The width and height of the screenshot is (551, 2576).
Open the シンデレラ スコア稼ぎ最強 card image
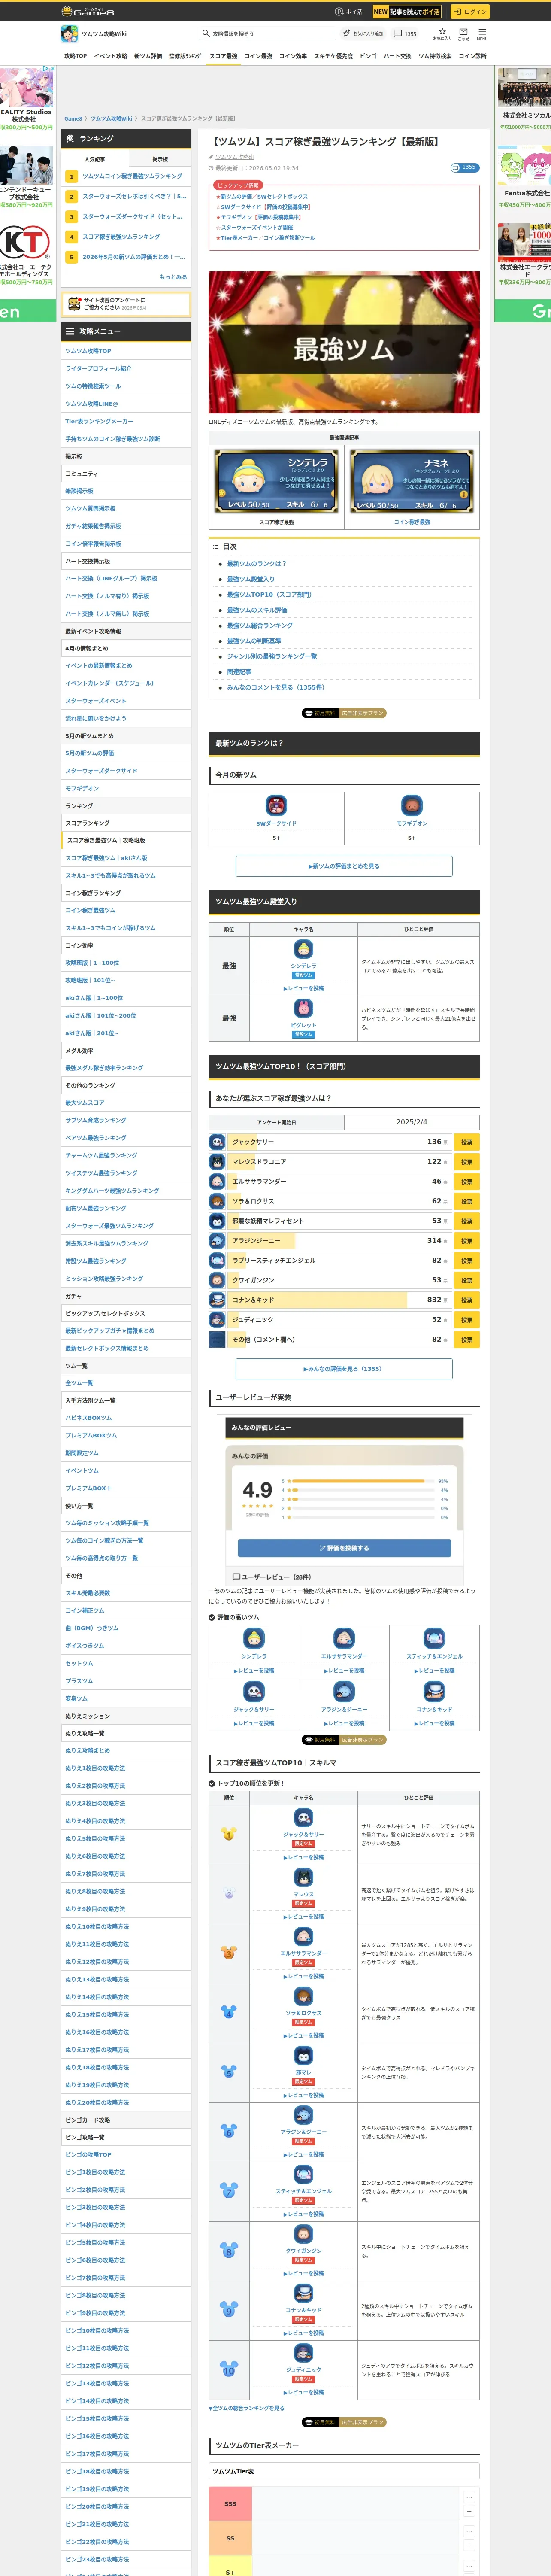point(276,480)
